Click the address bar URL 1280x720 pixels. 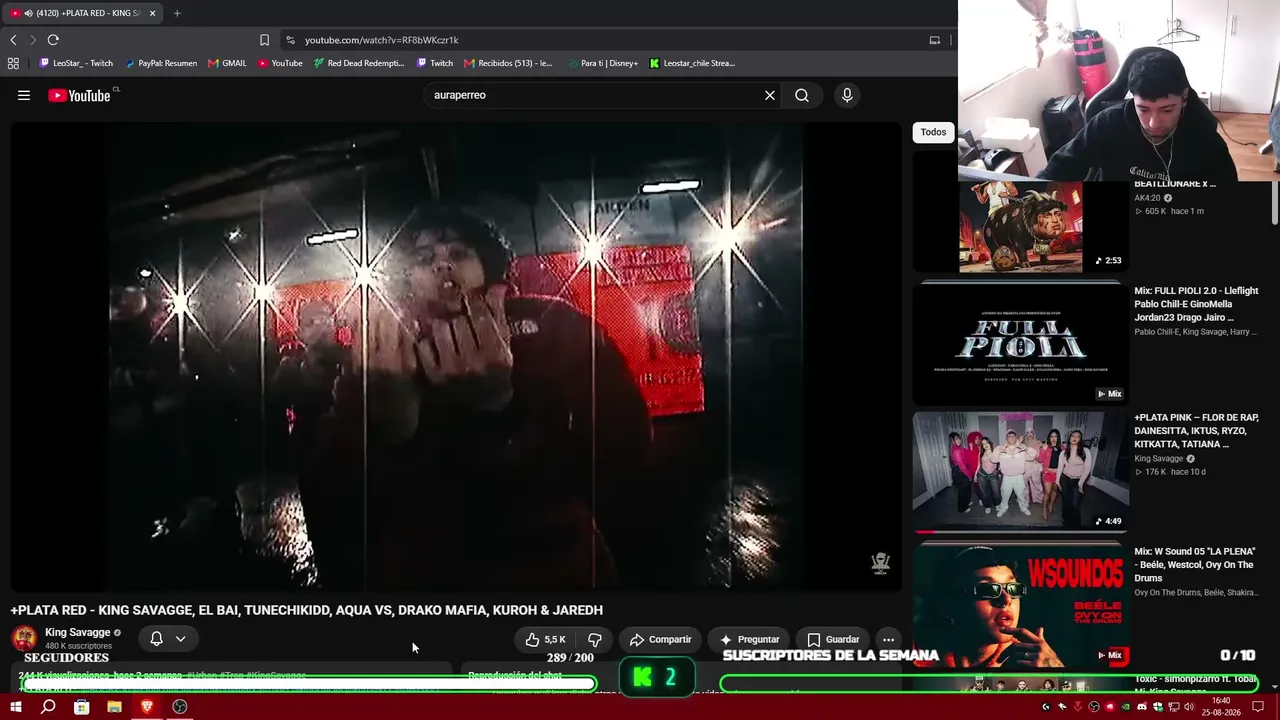pyautogui.click(x=381, y=40)
